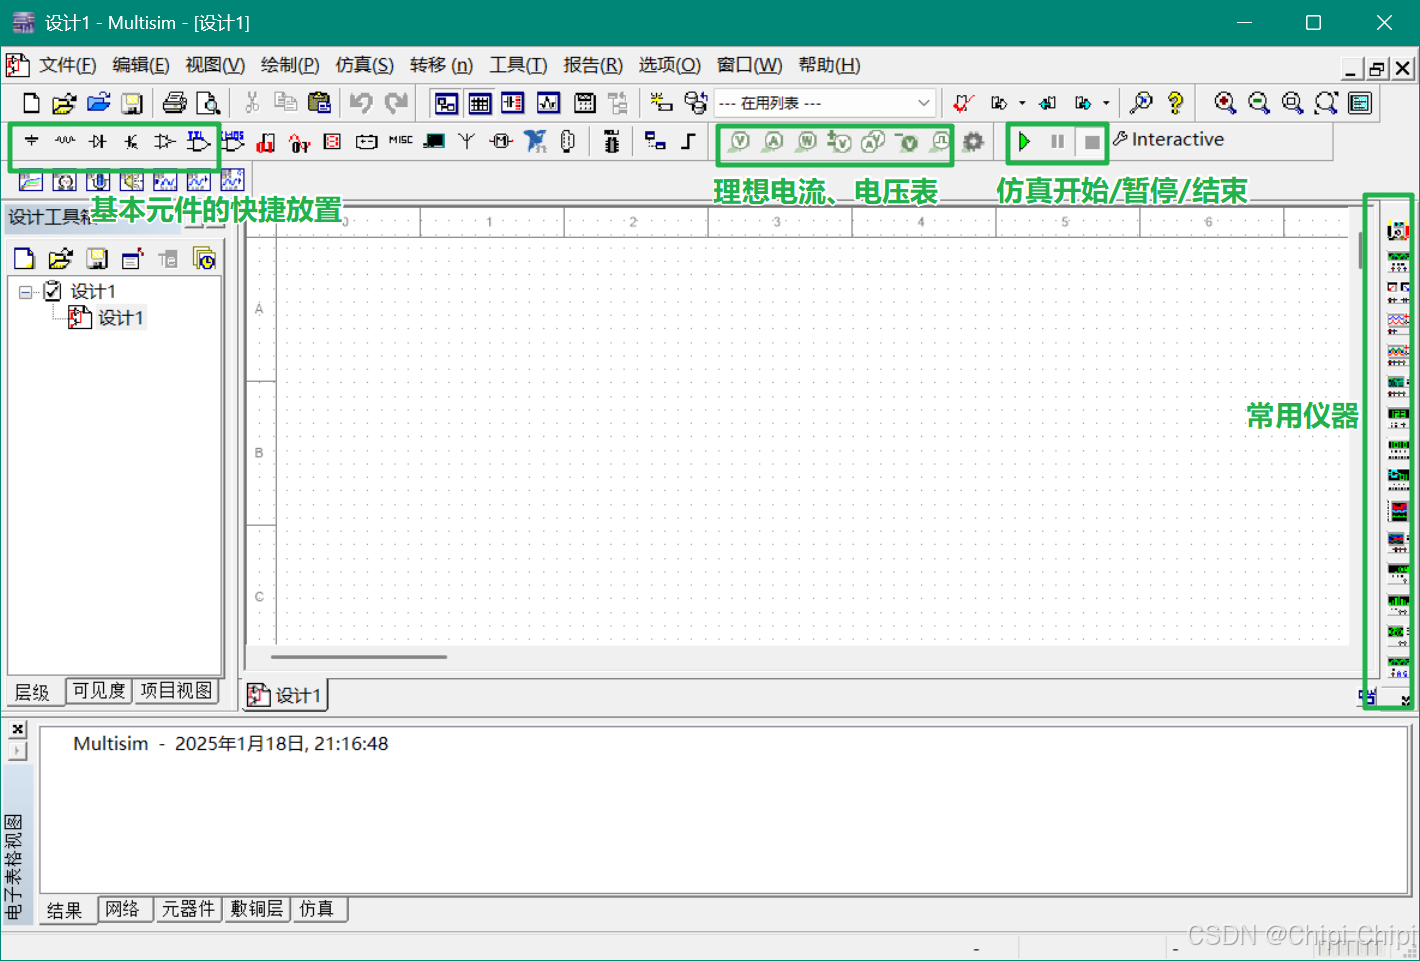Switch to the 元器件 spreadsheet tab
The width and height of the screenshot is (1420, 961).
click(x=188, y=909)
